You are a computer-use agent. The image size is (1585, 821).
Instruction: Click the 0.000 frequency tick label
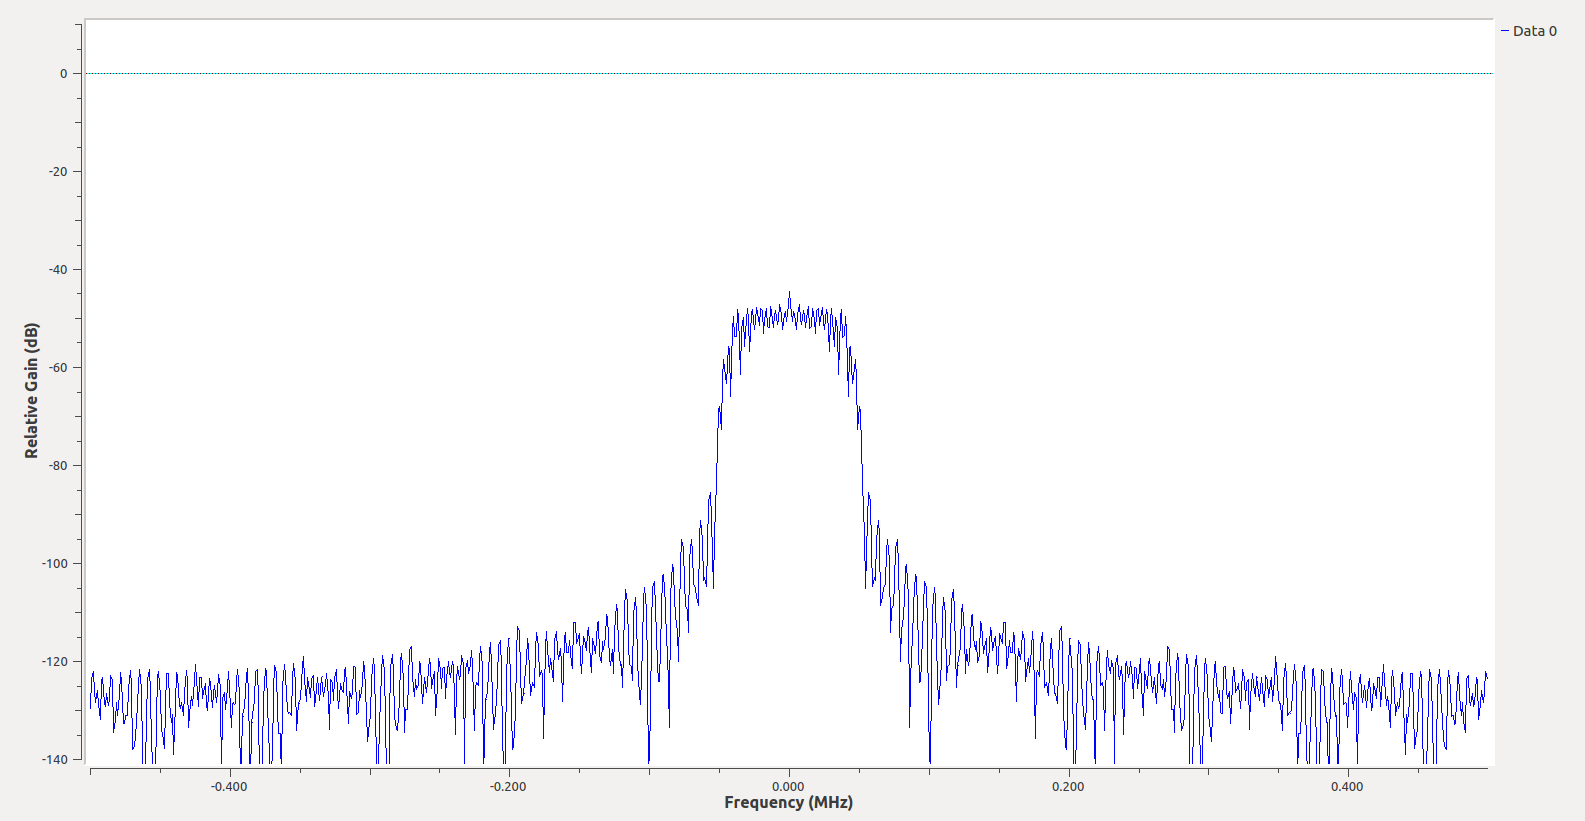coord(788,786)
